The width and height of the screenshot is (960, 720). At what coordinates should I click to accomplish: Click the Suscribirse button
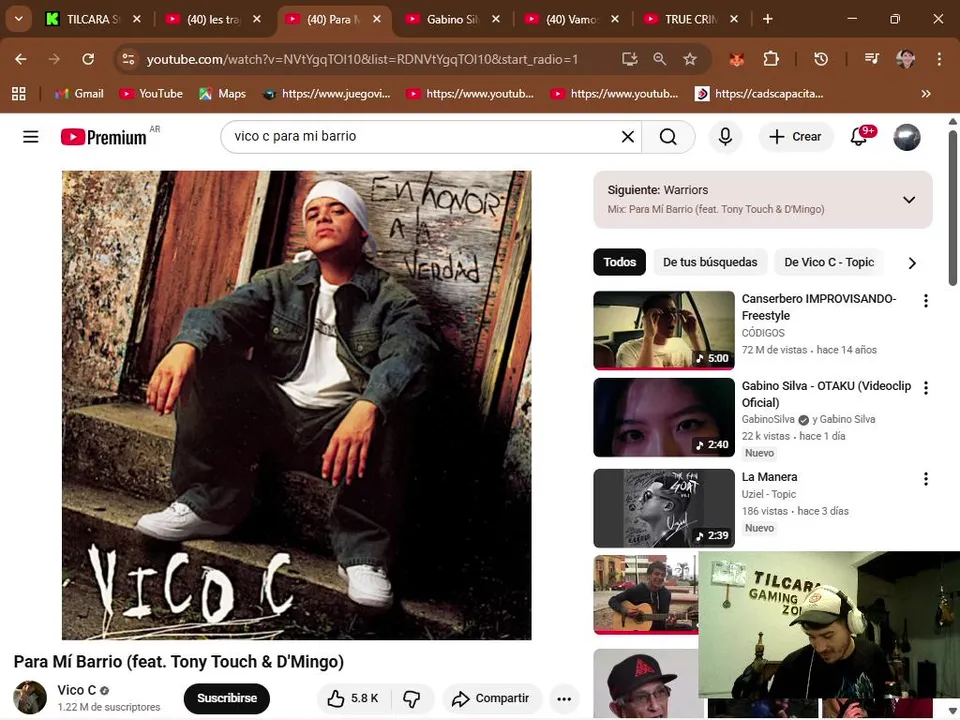pos(227,699)
